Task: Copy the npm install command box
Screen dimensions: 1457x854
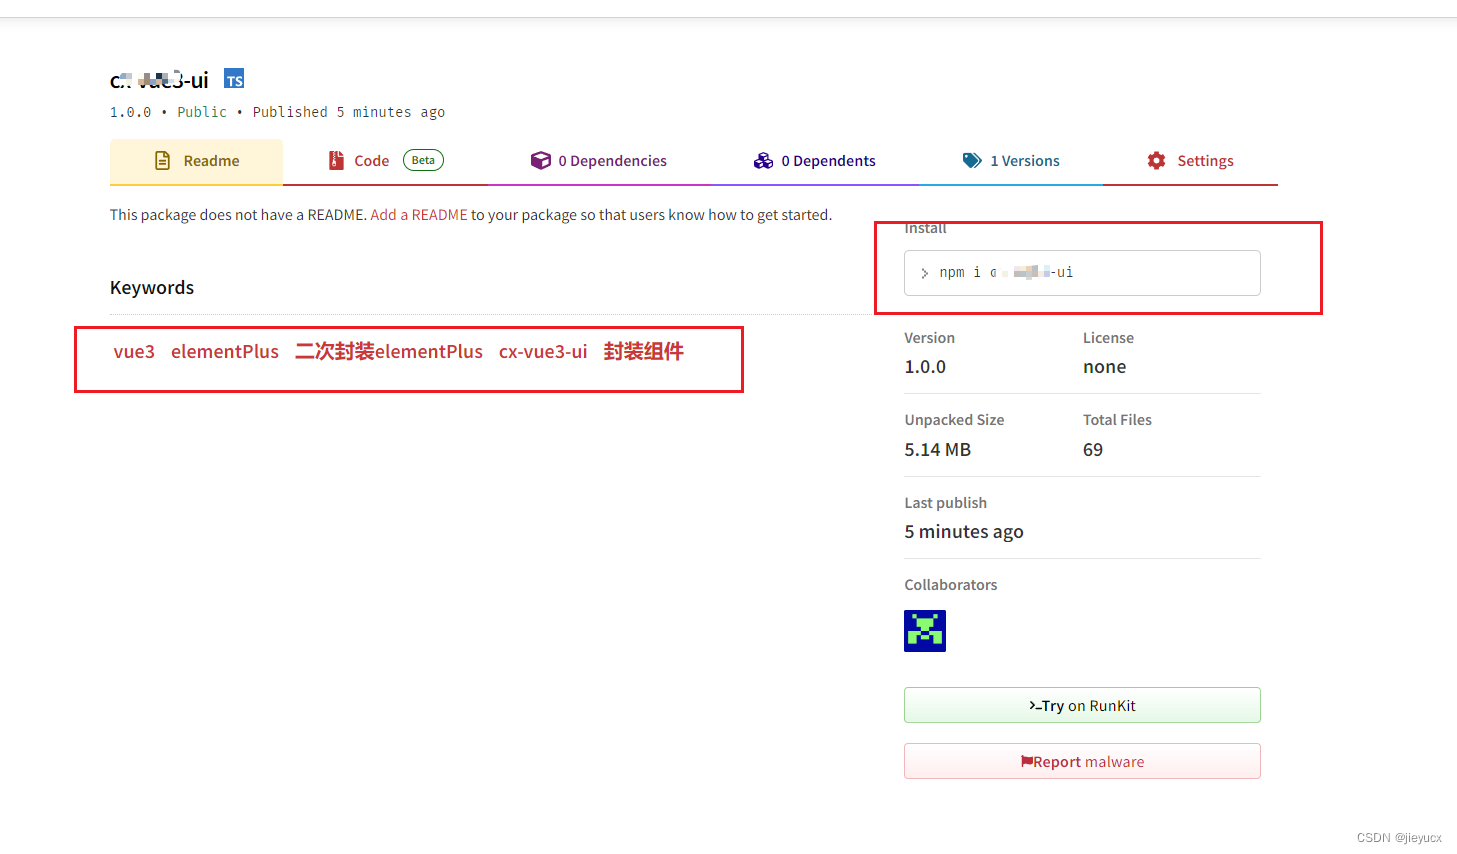Action: 1082,273
